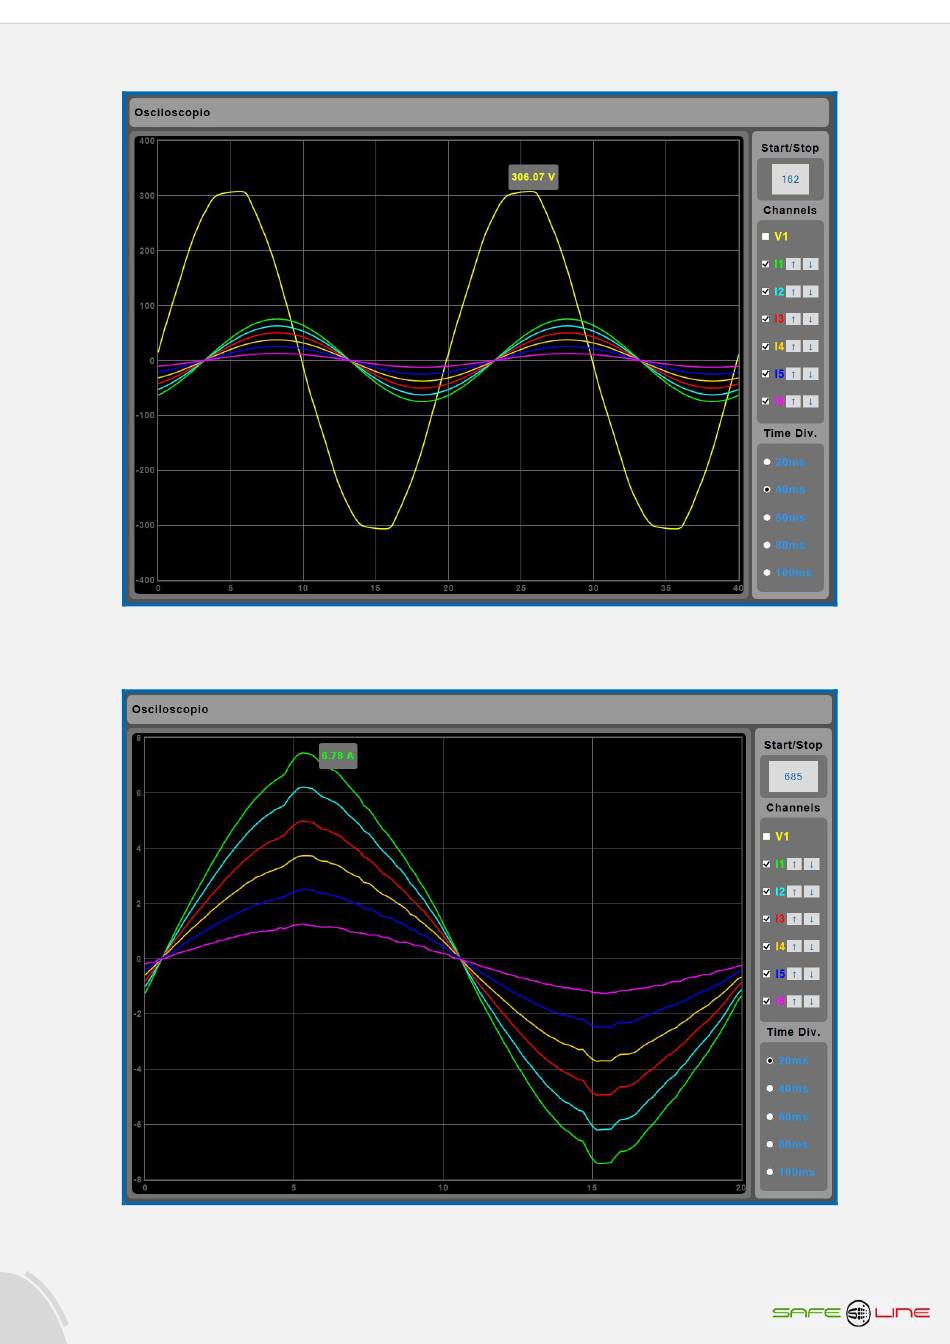This screenshot has height=1344, width=950.
Task: Select 60ms time division, lower oscilloscope
Action: (x=770, y=1117)
